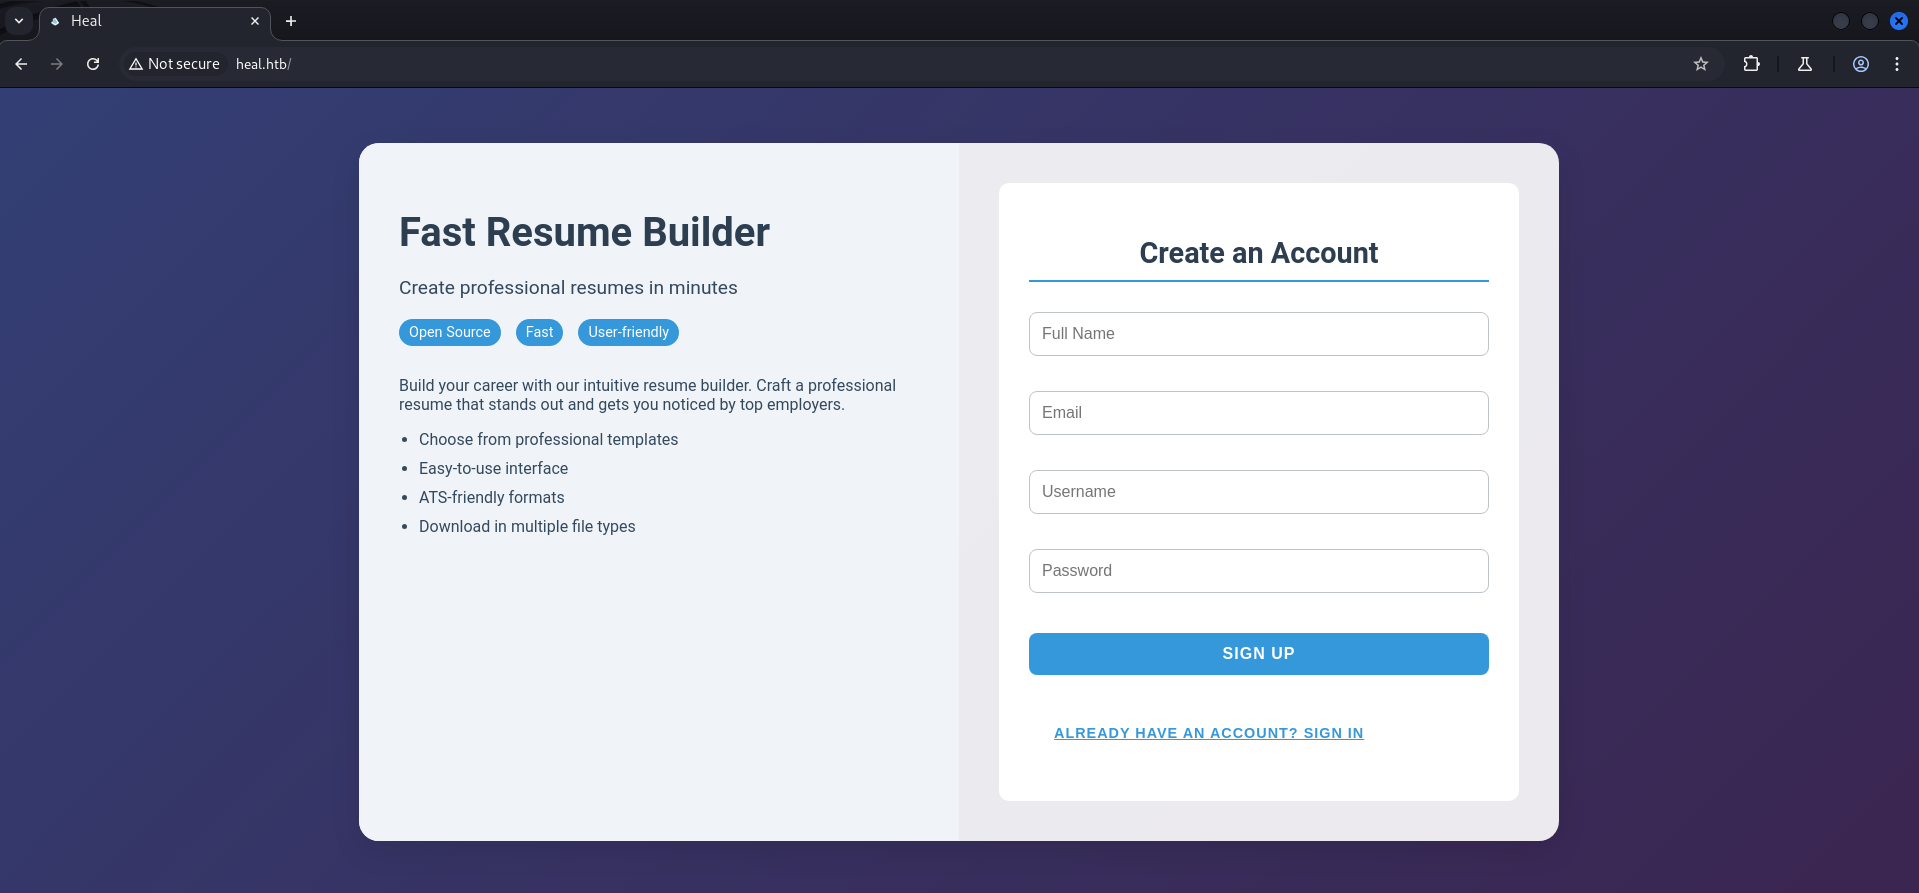
Task: Follow the Already have an account sign in link
Action: point(1208,733)
